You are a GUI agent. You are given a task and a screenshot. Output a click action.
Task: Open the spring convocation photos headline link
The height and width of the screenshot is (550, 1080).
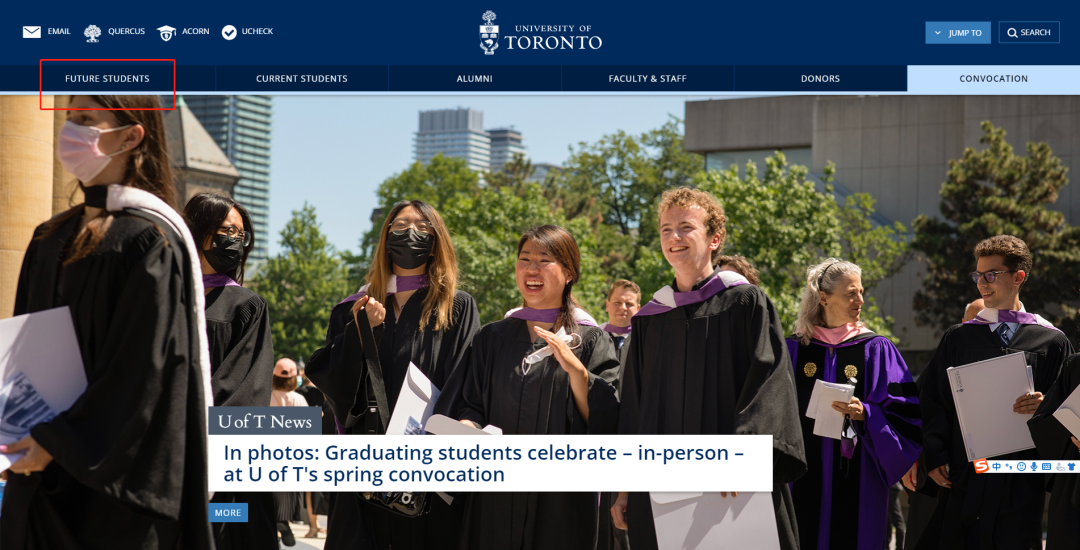click(484, 463)
